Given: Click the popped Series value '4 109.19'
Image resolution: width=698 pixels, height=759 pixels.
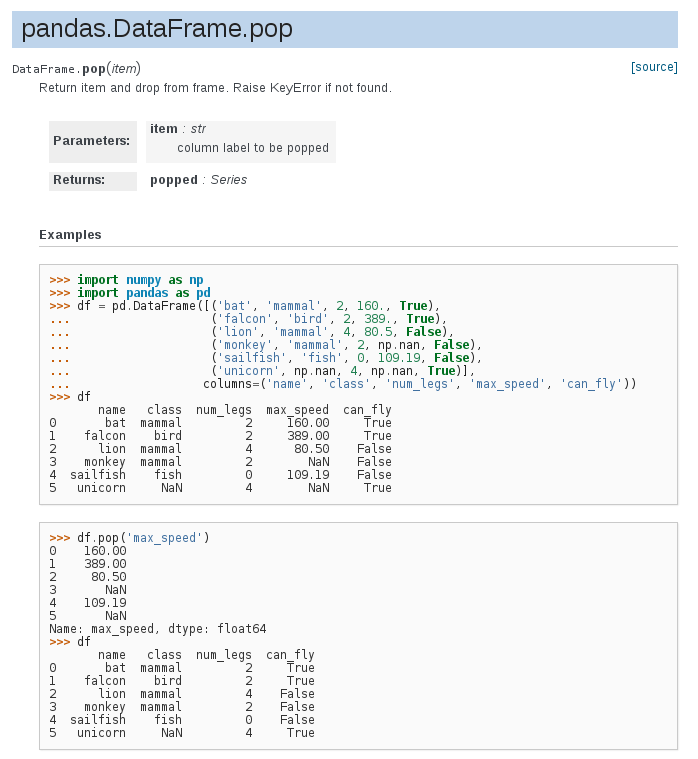Looking at the screenshot, I should click(88, 603).
